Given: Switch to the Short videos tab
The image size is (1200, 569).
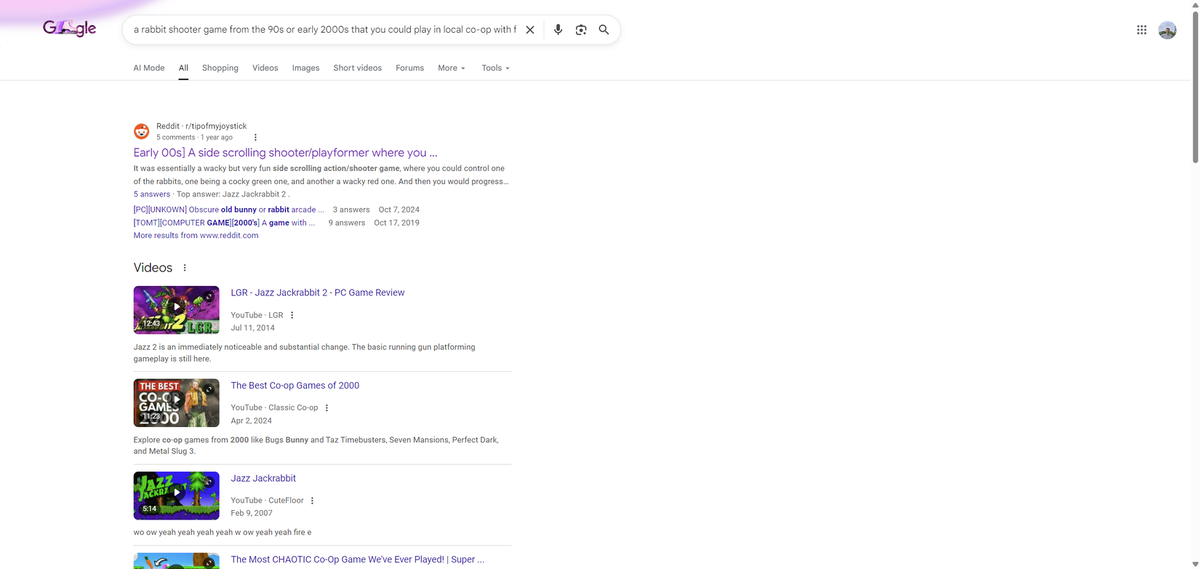Looking at the screenshot, I should (357, 68).
